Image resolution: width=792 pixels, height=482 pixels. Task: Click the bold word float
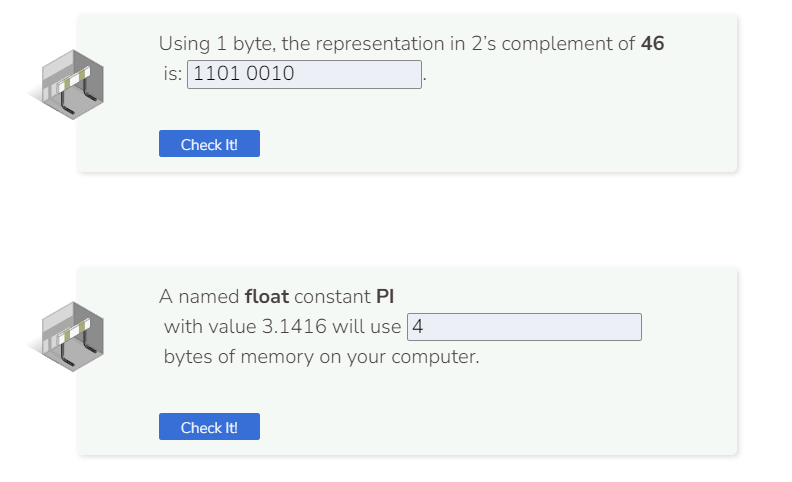click(x=266, y=297)
